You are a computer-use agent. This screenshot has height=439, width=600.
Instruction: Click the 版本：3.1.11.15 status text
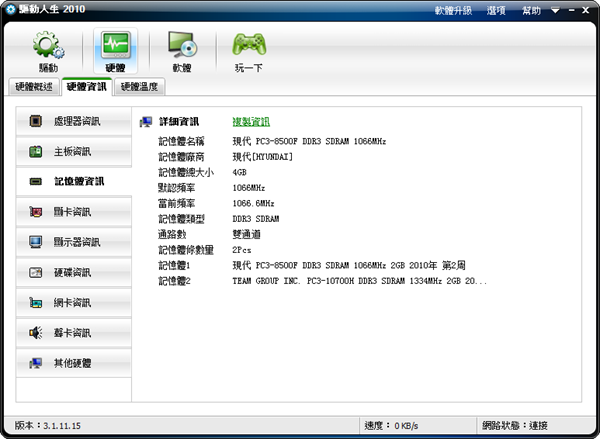[x=48, y=425]
